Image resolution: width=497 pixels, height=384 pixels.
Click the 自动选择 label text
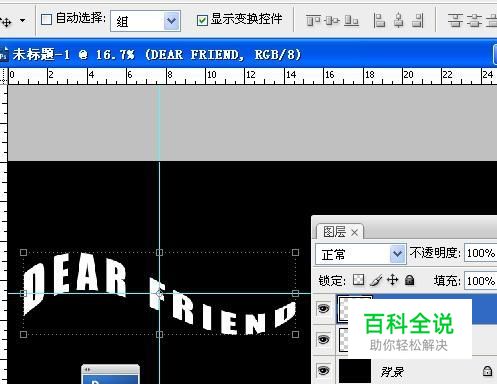point(81,18)
